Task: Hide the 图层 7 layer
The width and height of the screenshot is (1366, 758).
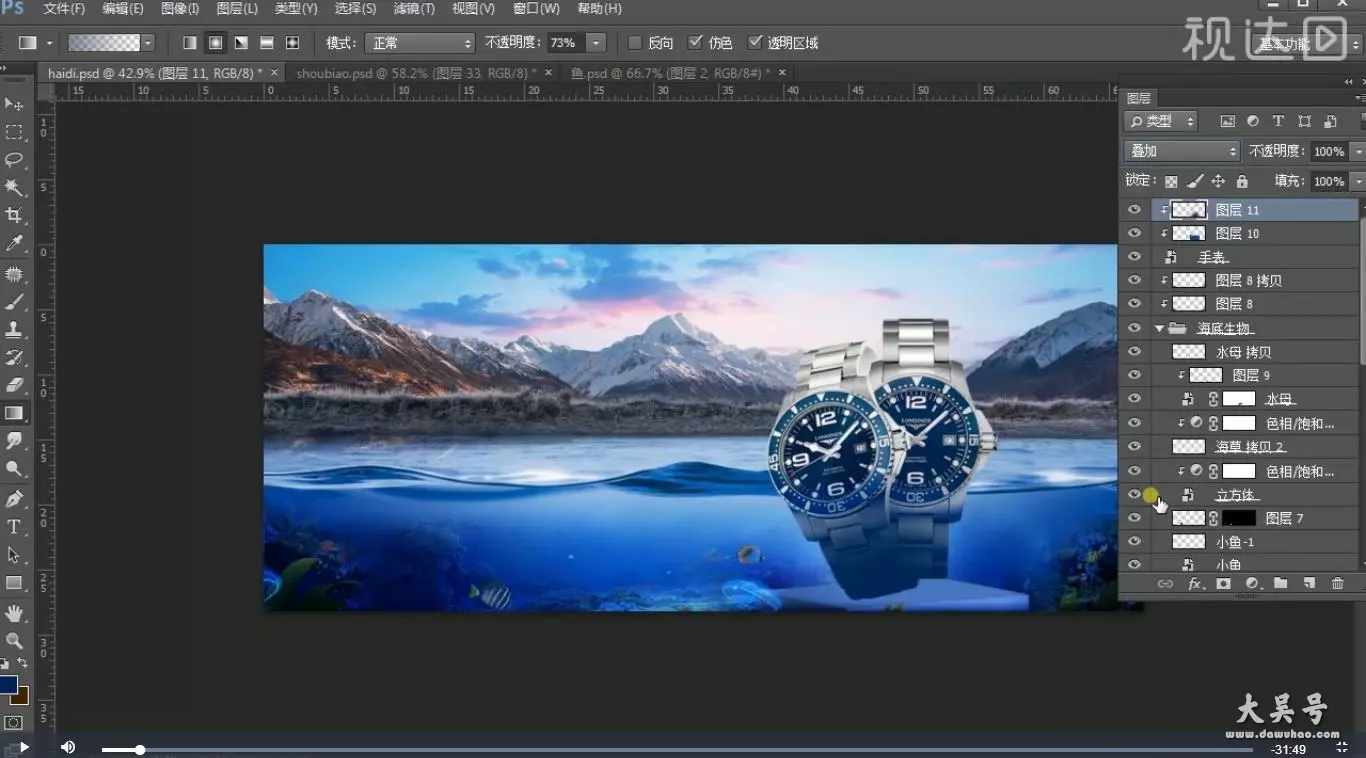Action: point(1134,518)
